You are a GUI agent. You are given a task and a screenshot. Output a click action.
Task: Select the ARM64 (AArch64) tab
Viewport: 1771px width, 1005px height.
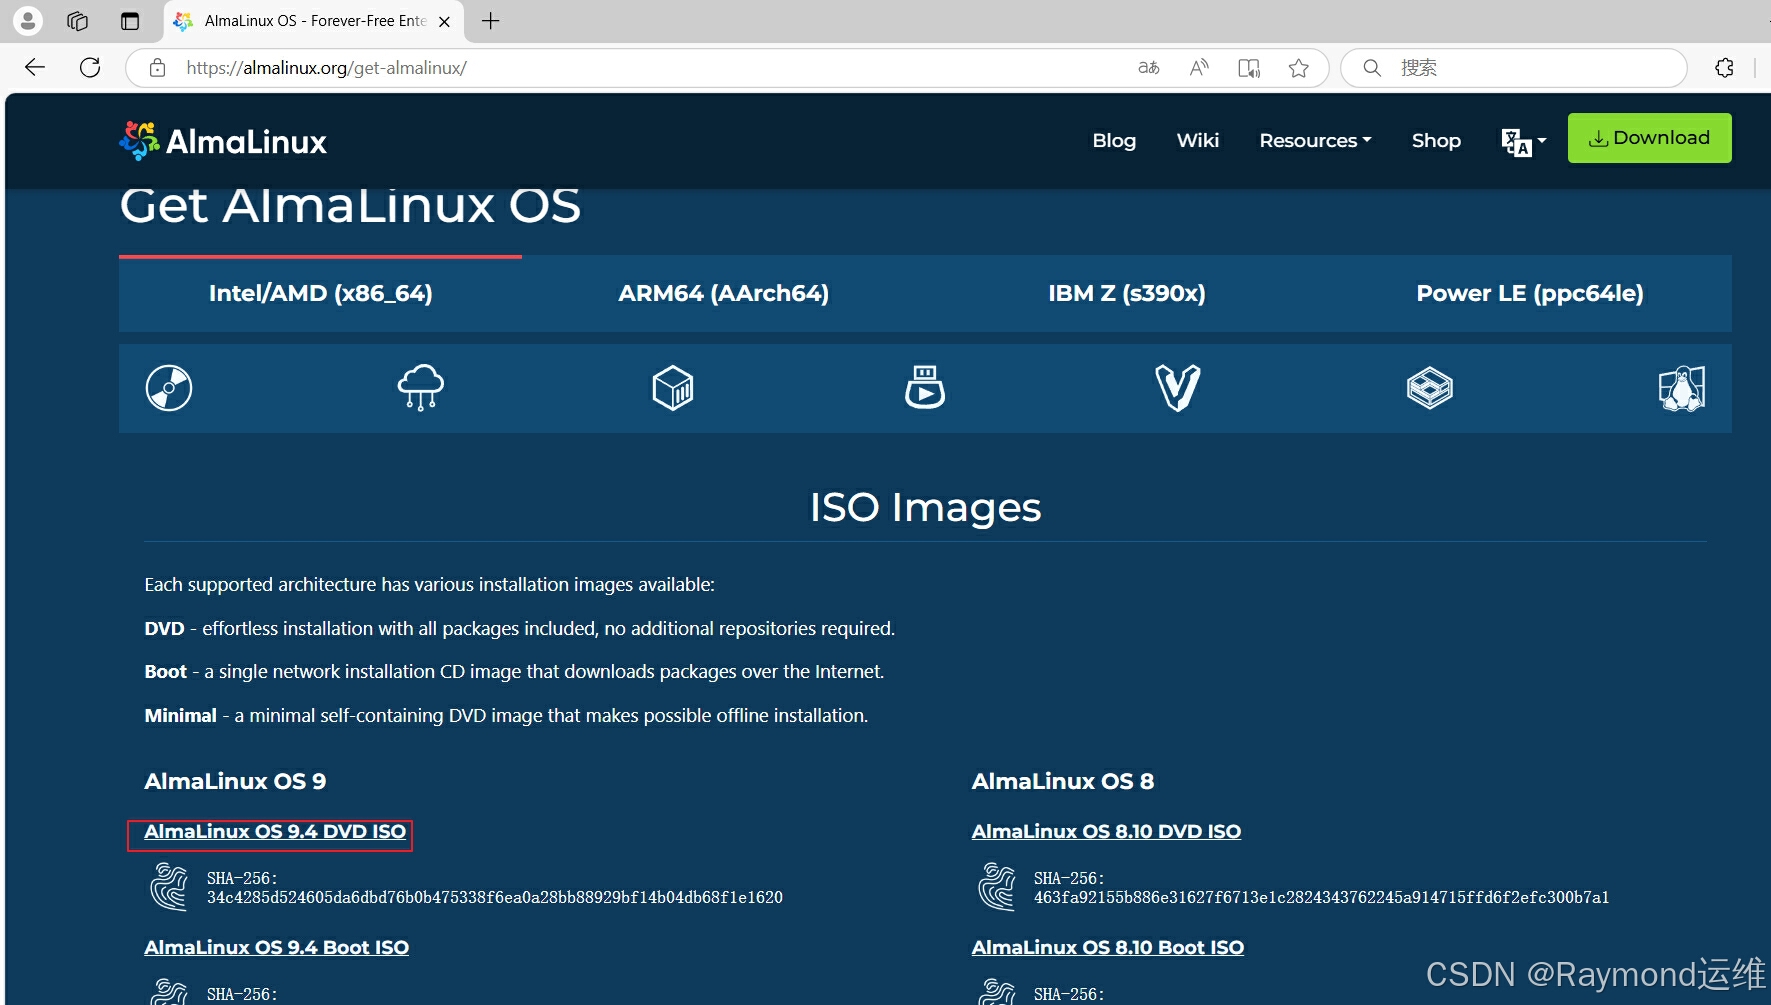tap(723, 293)
